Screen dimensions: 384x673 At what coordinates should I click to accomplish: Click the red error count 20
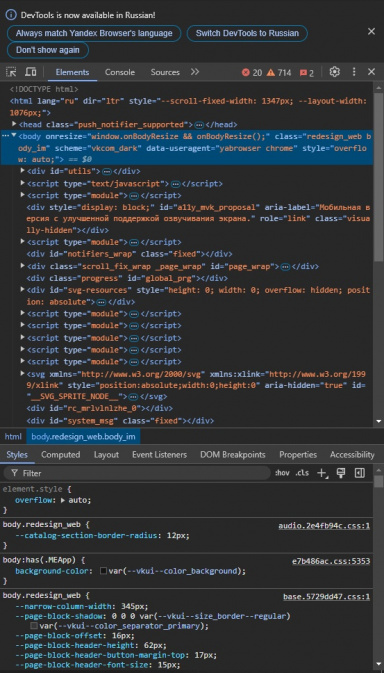252,73
